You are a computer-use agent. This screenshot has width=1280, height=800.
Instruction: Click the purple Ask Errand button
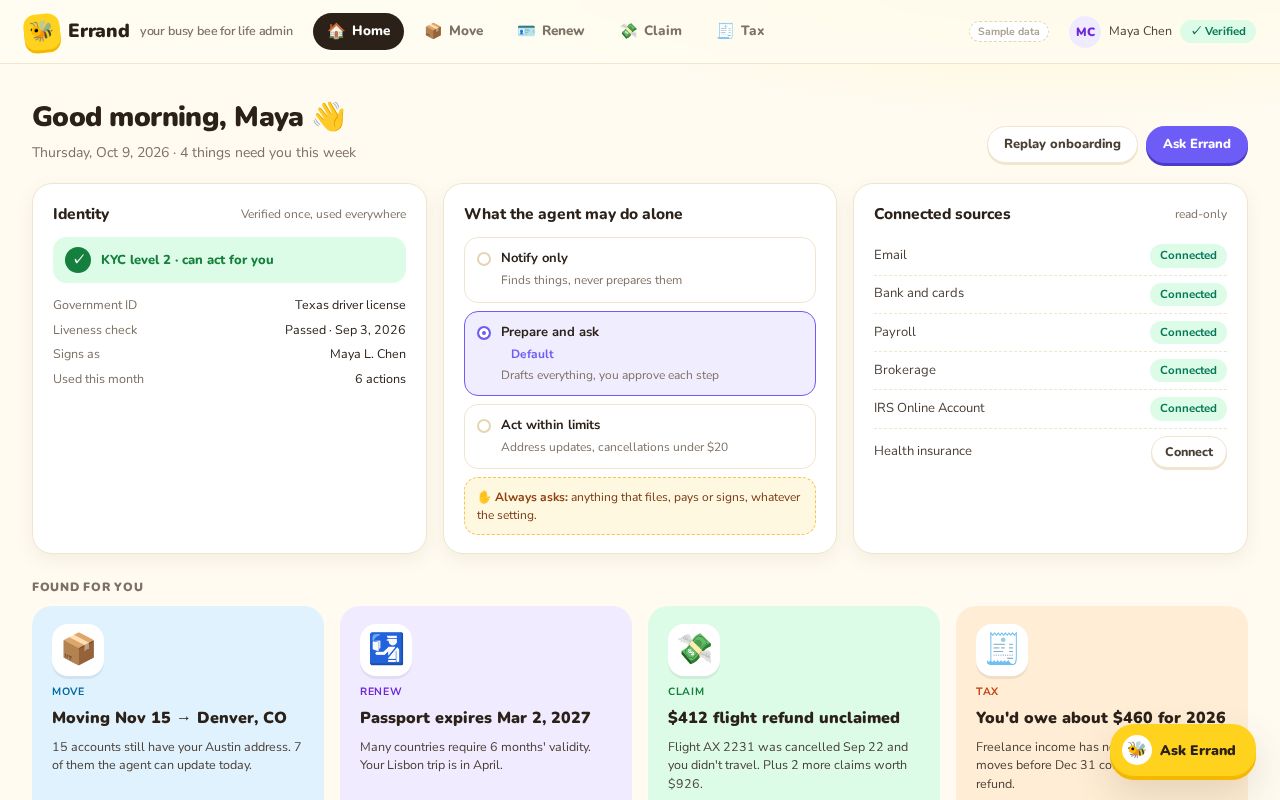pos(1197,144)
